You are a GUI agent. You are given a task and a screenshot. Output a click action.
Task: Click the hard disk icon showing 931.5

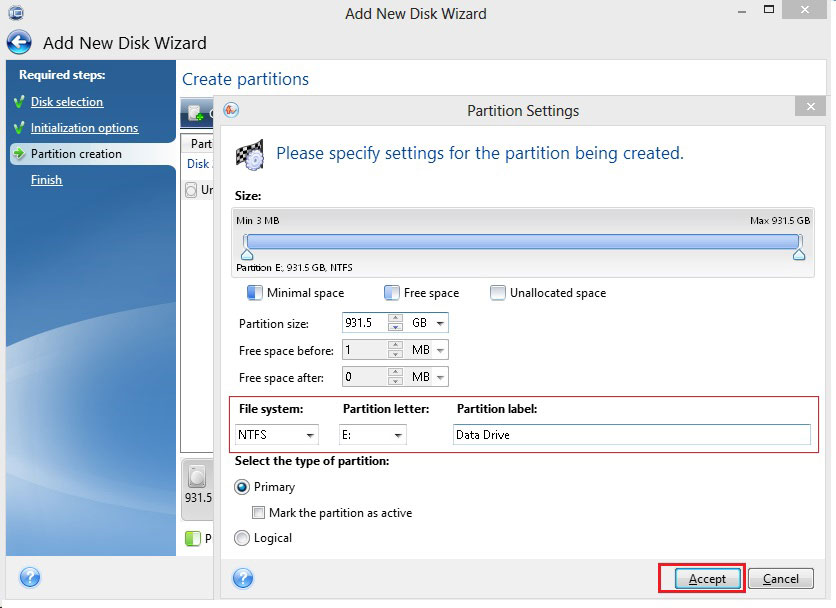197,476
